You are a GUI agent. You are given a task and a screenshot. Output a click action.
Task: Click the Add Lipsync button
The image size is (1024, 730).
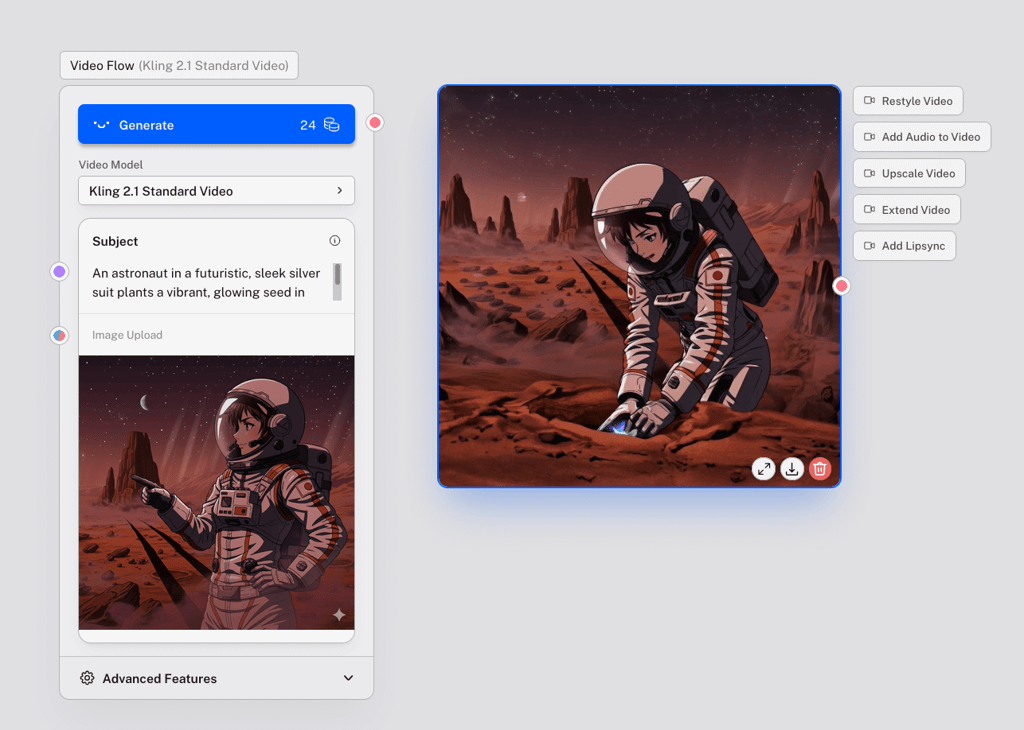[904, 246]
